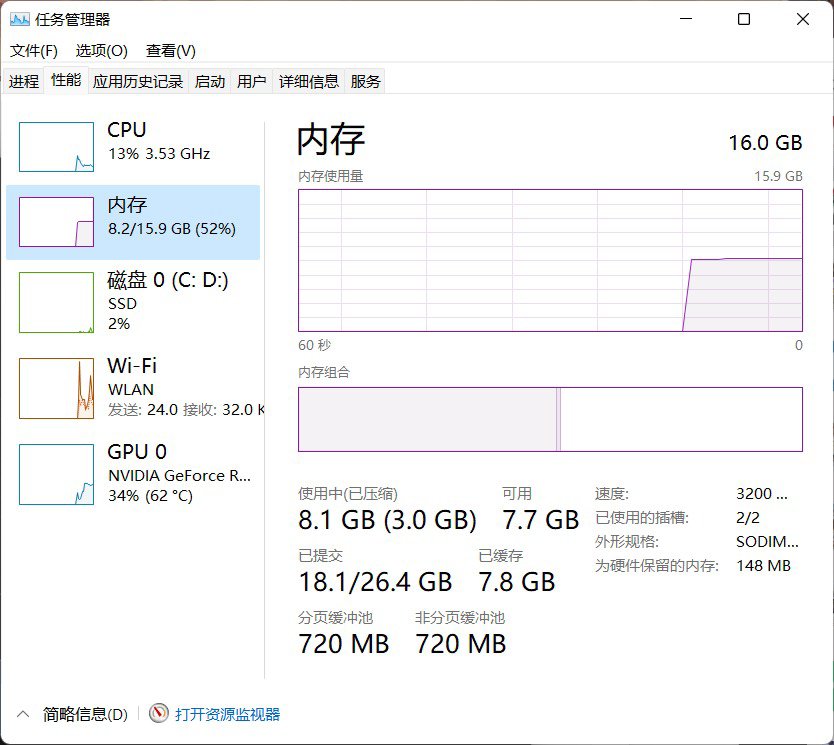Screen dimensions: 834x745
Task: Click the Task Manager icon in title bar
Action: [x=21, y=18]
